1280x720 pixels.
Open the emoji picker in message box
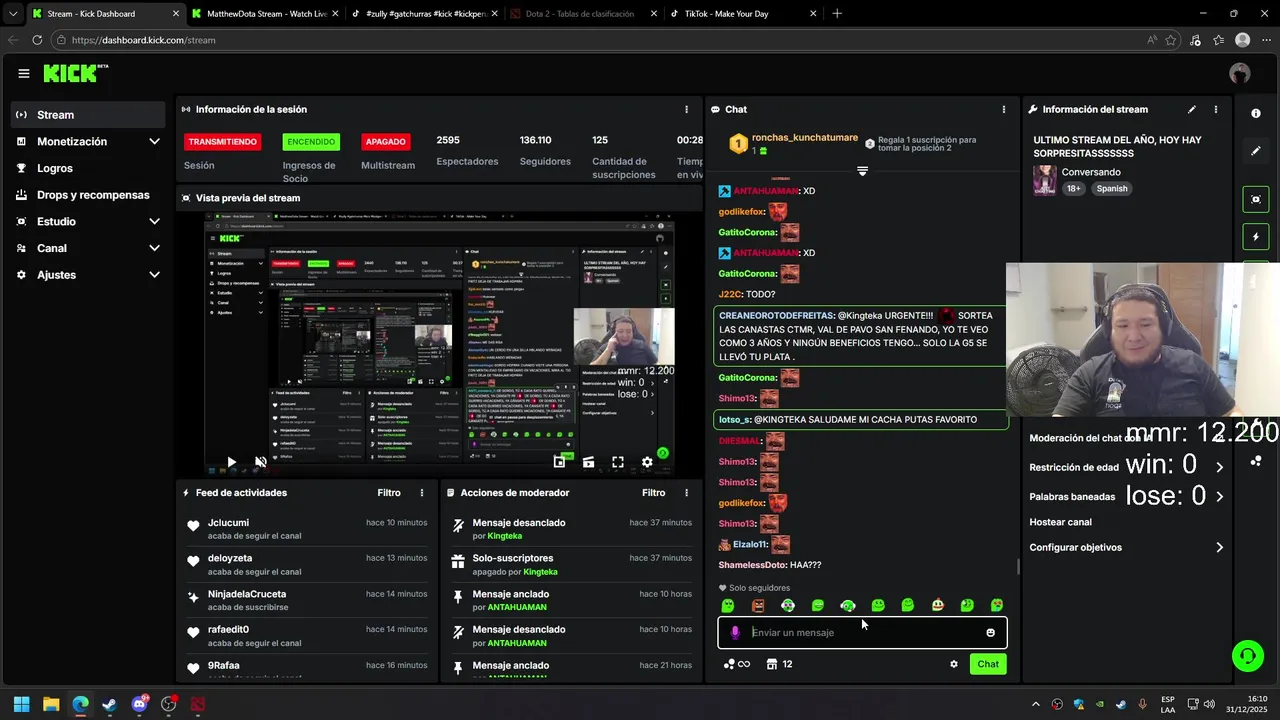click(991, 632)
